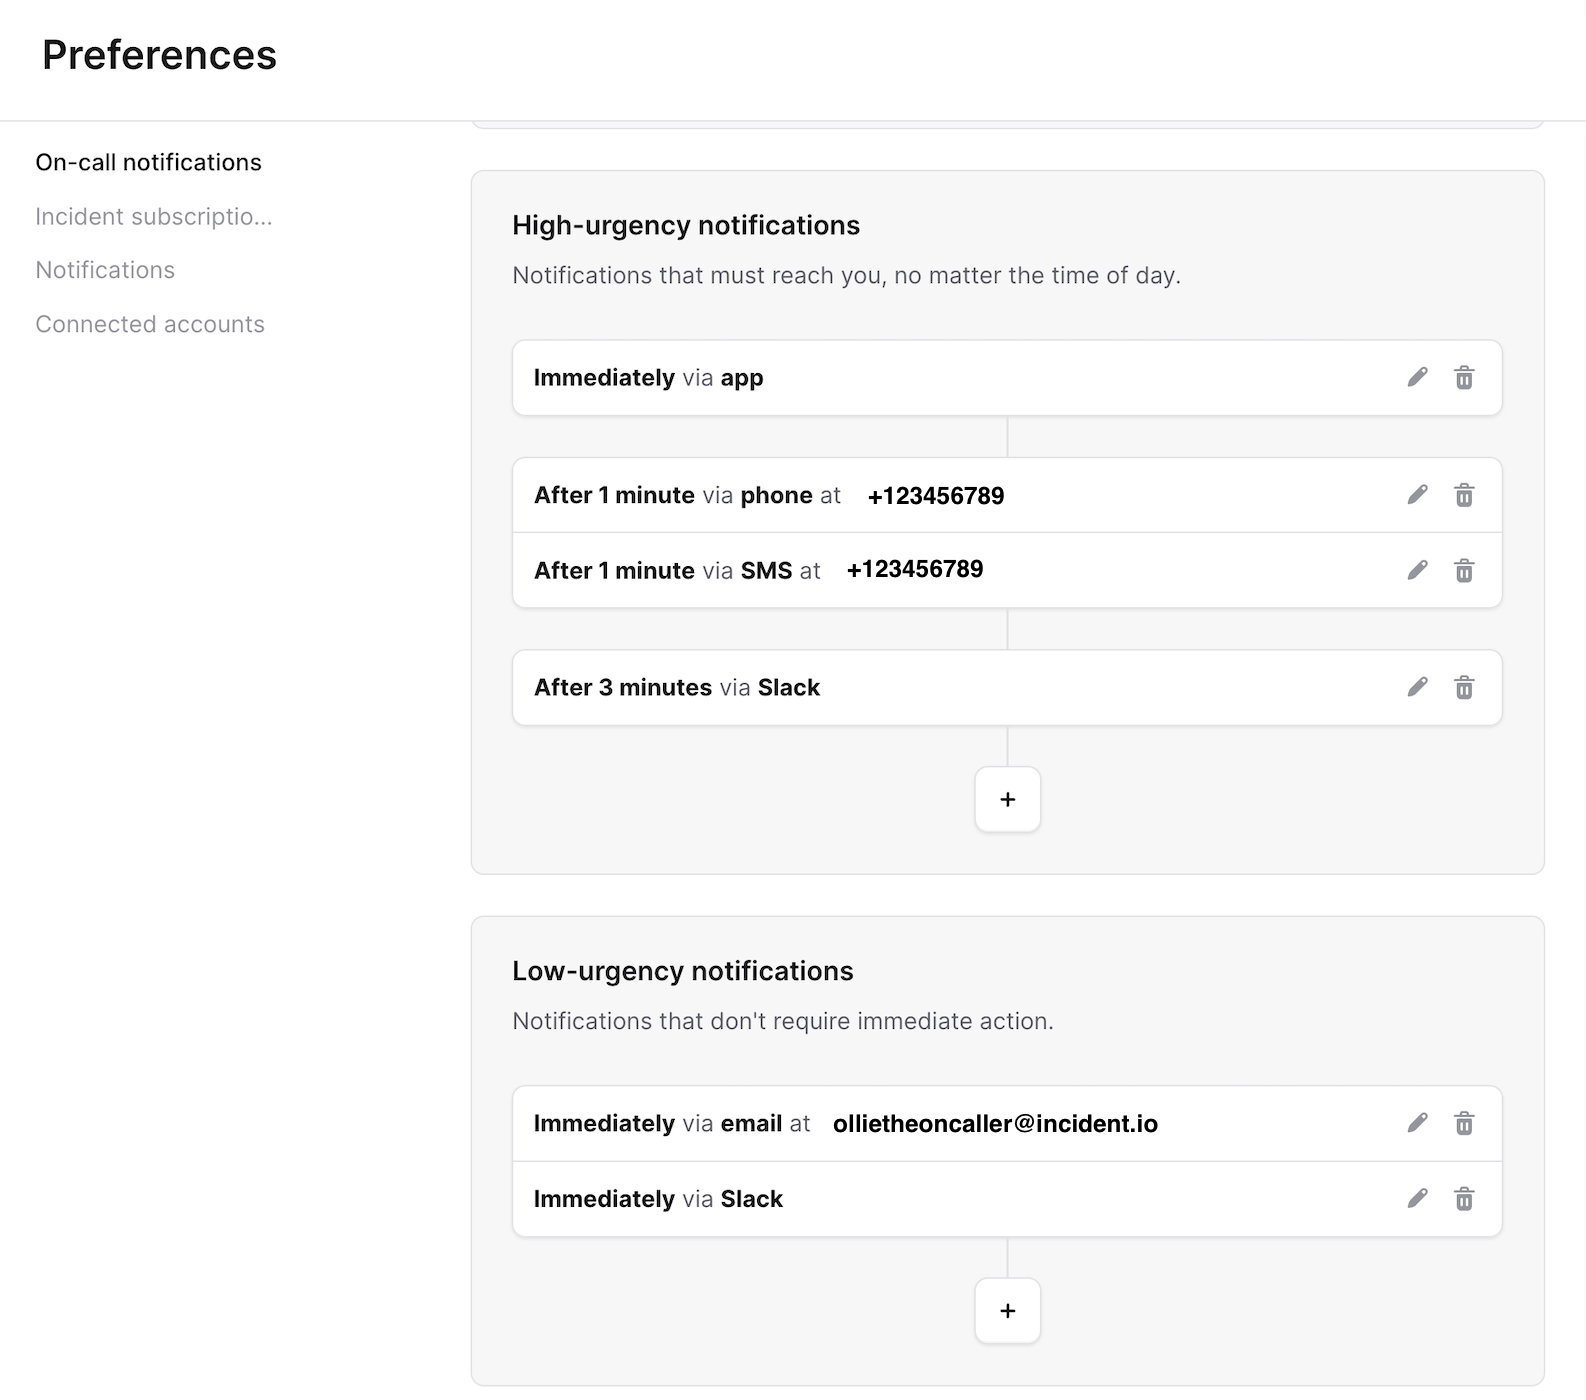Screen dimensions: 1586x1400
Task: Go to Incident subscriptions section
Action: click(153, 216)
